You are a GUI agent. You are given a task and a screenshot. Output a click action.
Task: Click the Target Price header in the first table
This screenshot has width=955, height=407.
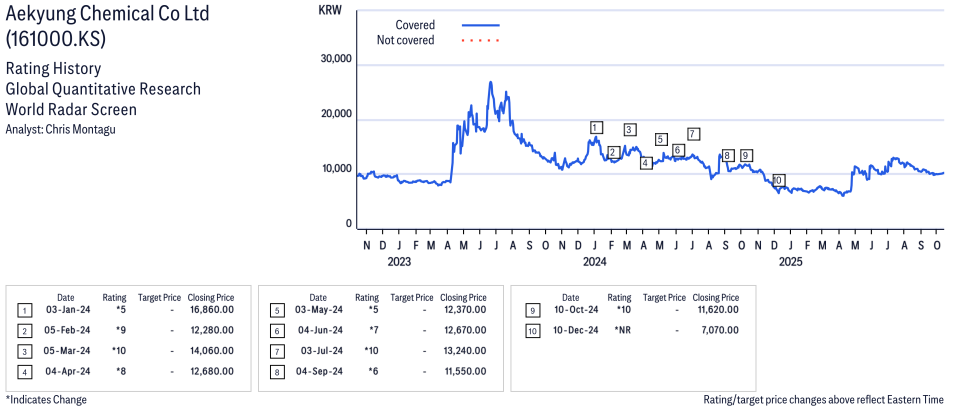tap(159, 297)
